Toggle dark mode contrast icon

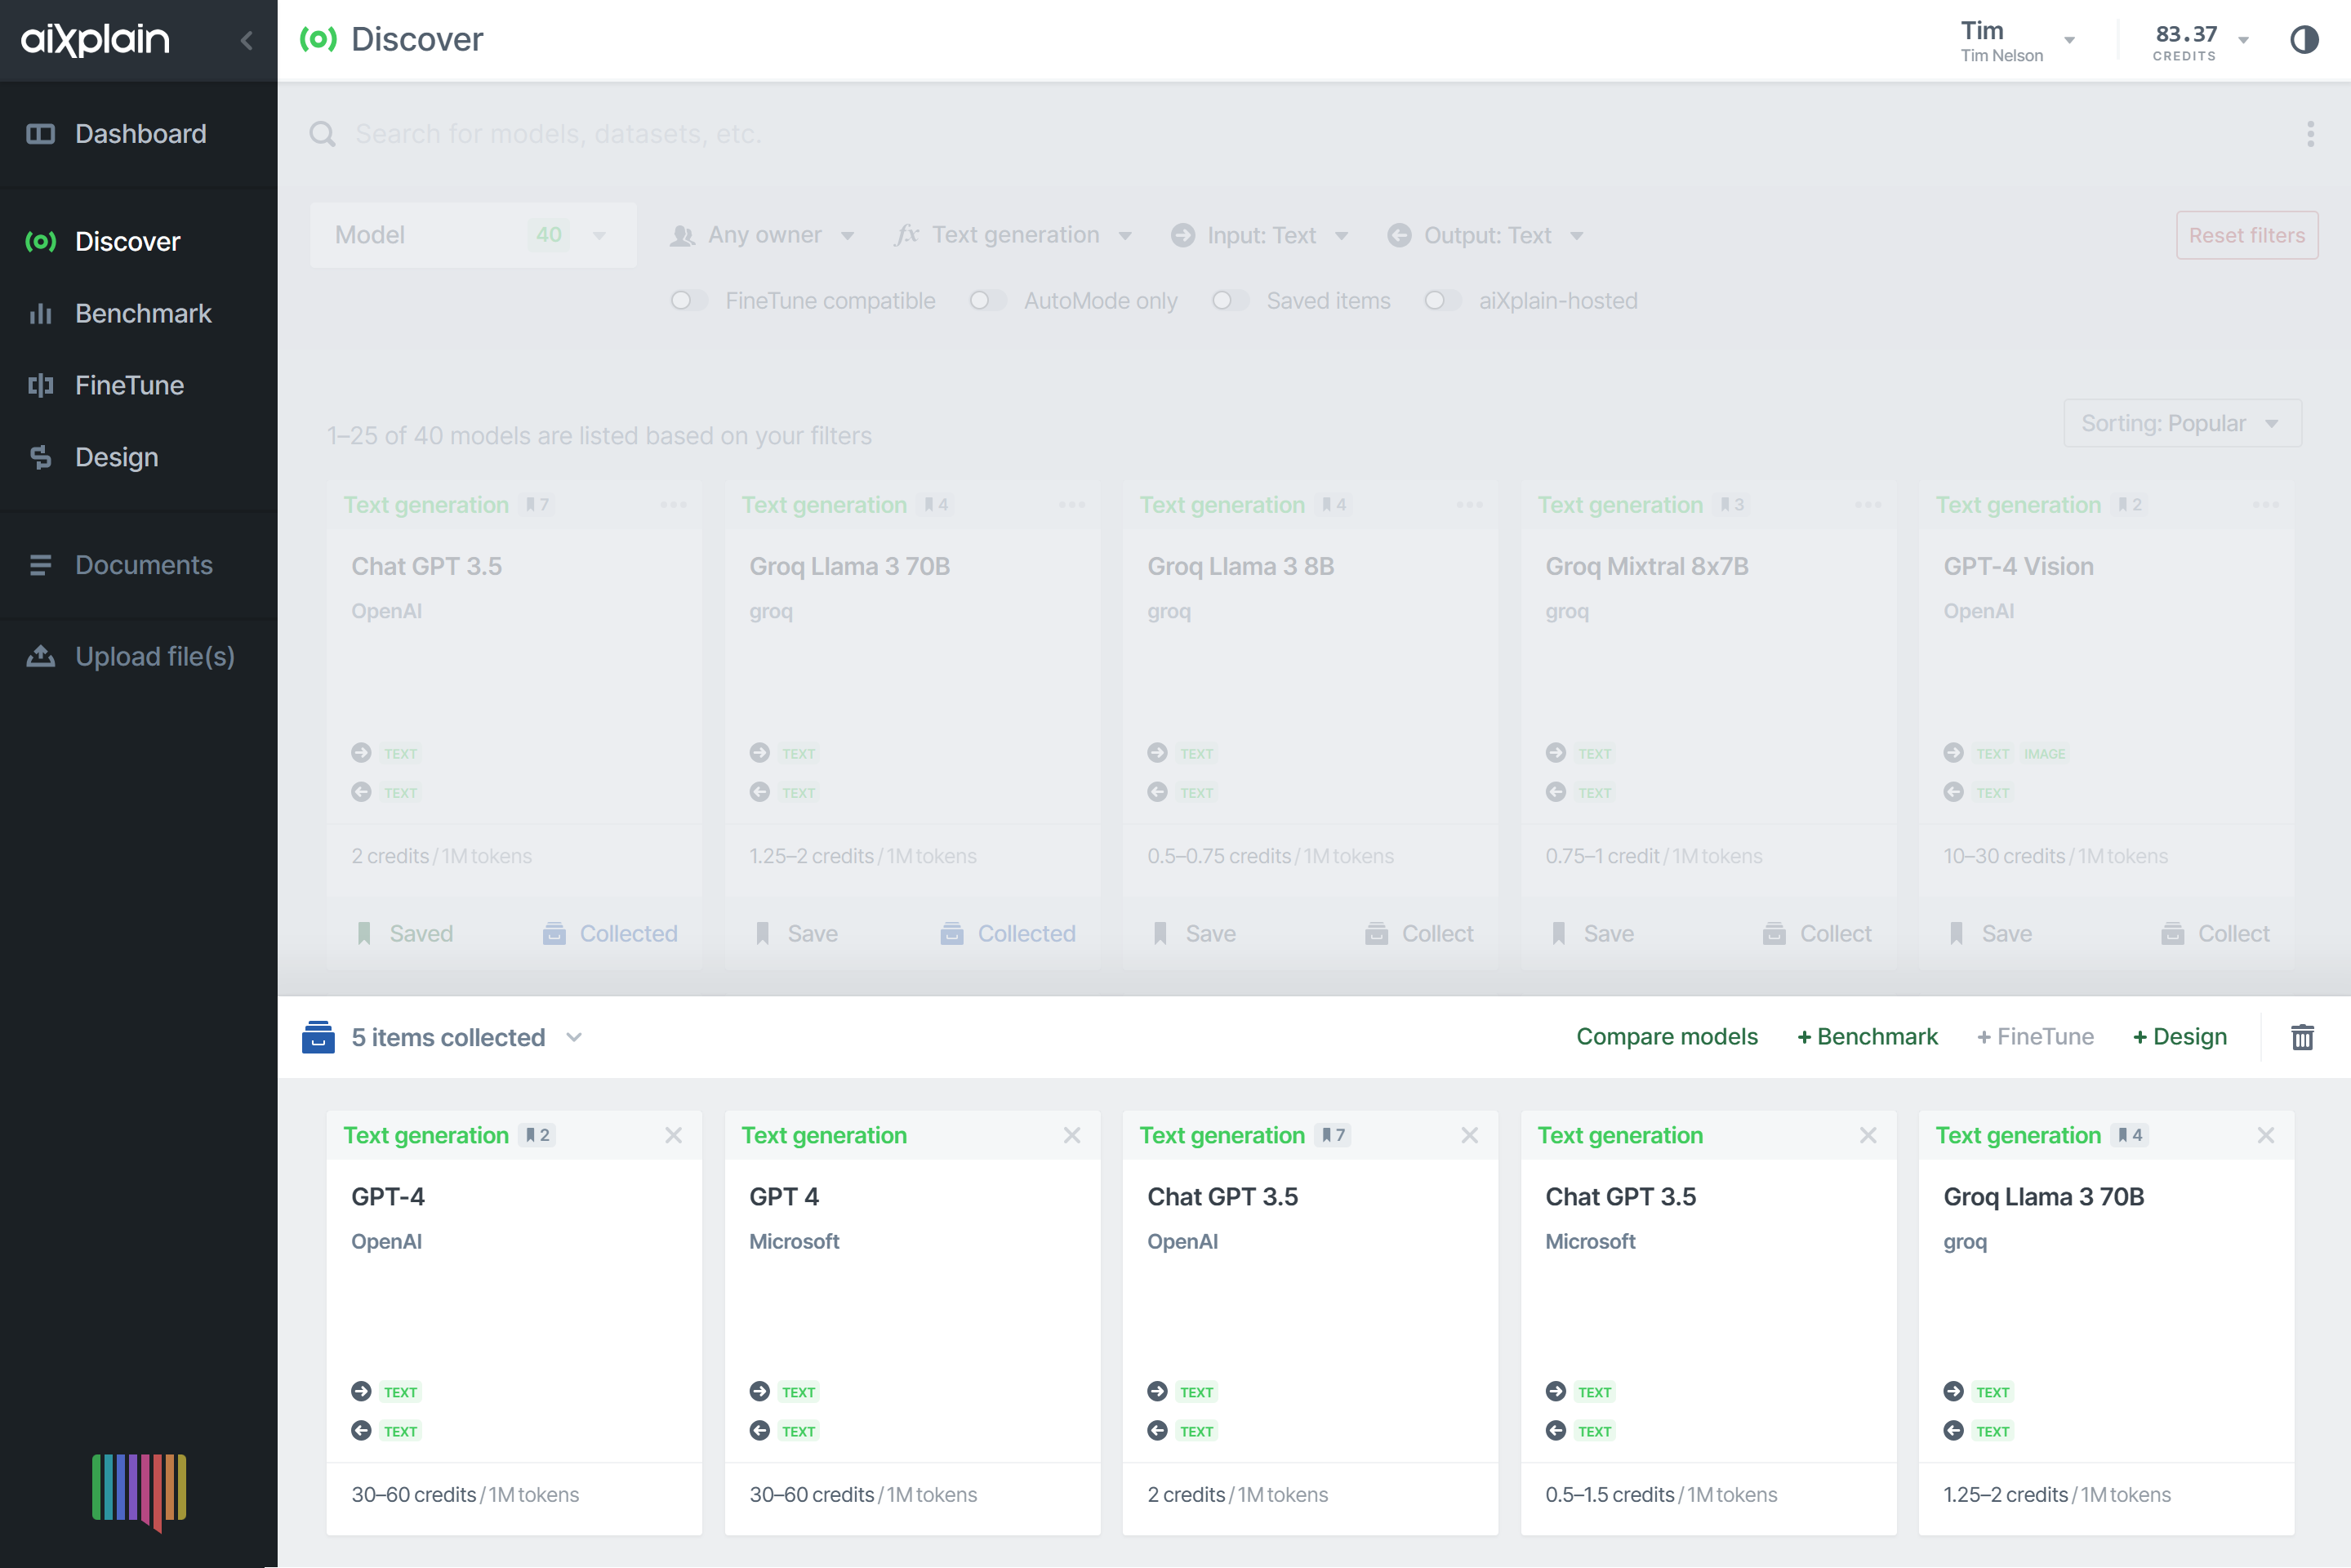point(2304,40)
